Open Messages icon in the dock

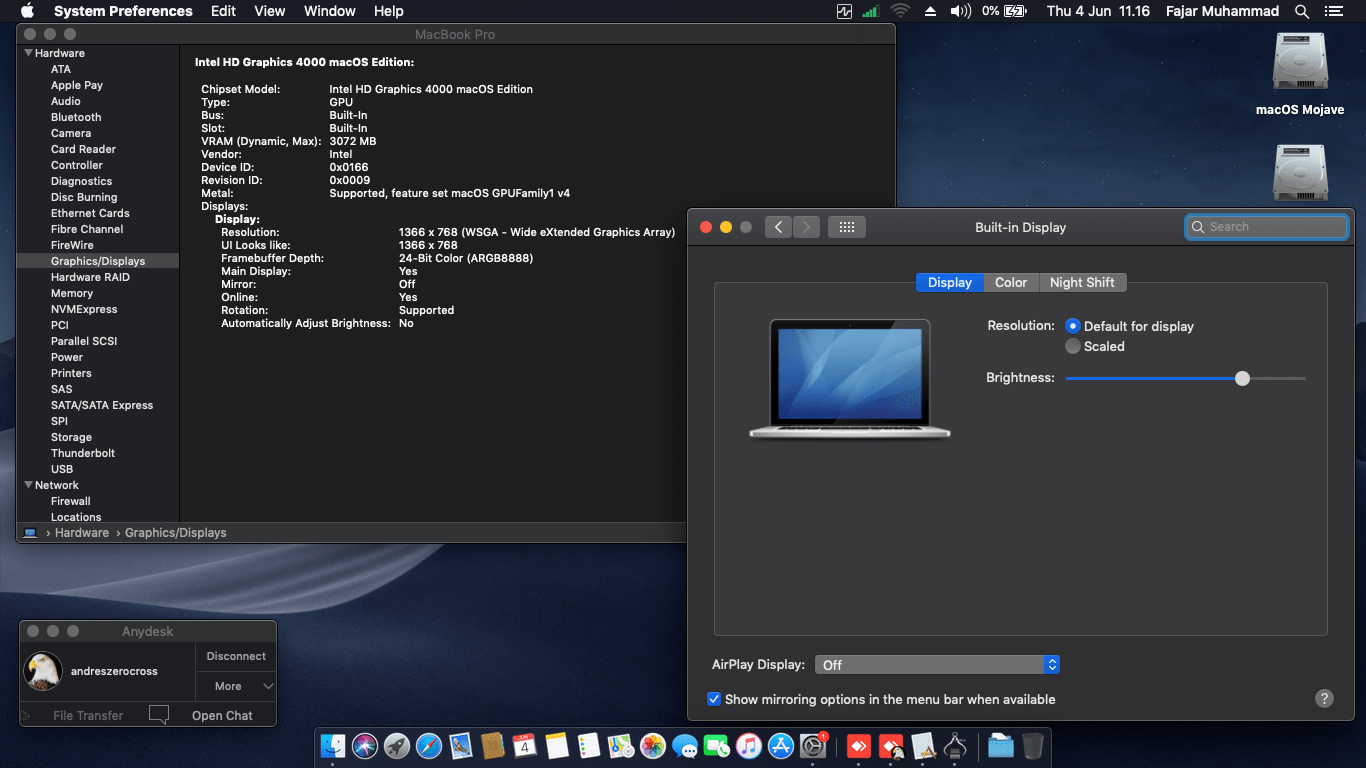point(685,746)
